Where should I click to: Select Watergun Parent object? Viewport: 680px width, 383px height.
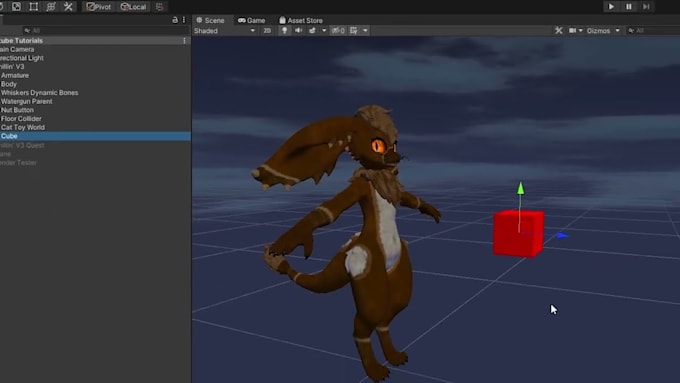[26, 101]
